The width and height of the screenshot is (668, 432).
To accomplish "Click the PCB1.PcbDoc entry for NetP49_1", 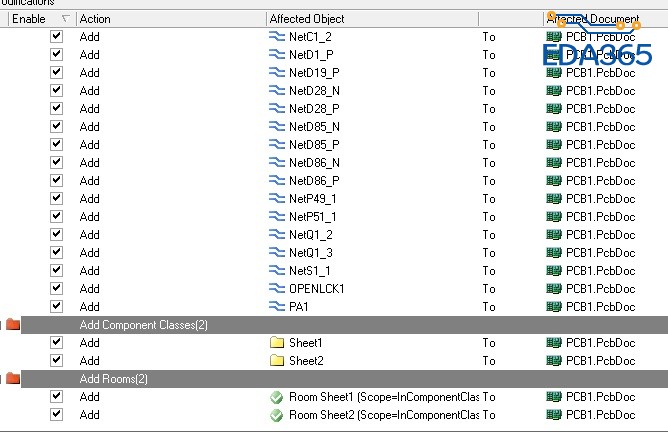I will [600, 198].
